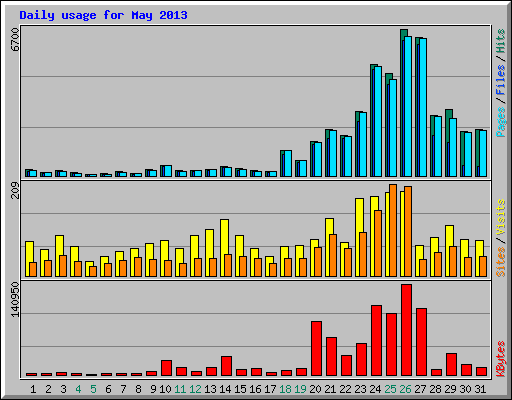Click the 140950 KBytes axis value

15,299
